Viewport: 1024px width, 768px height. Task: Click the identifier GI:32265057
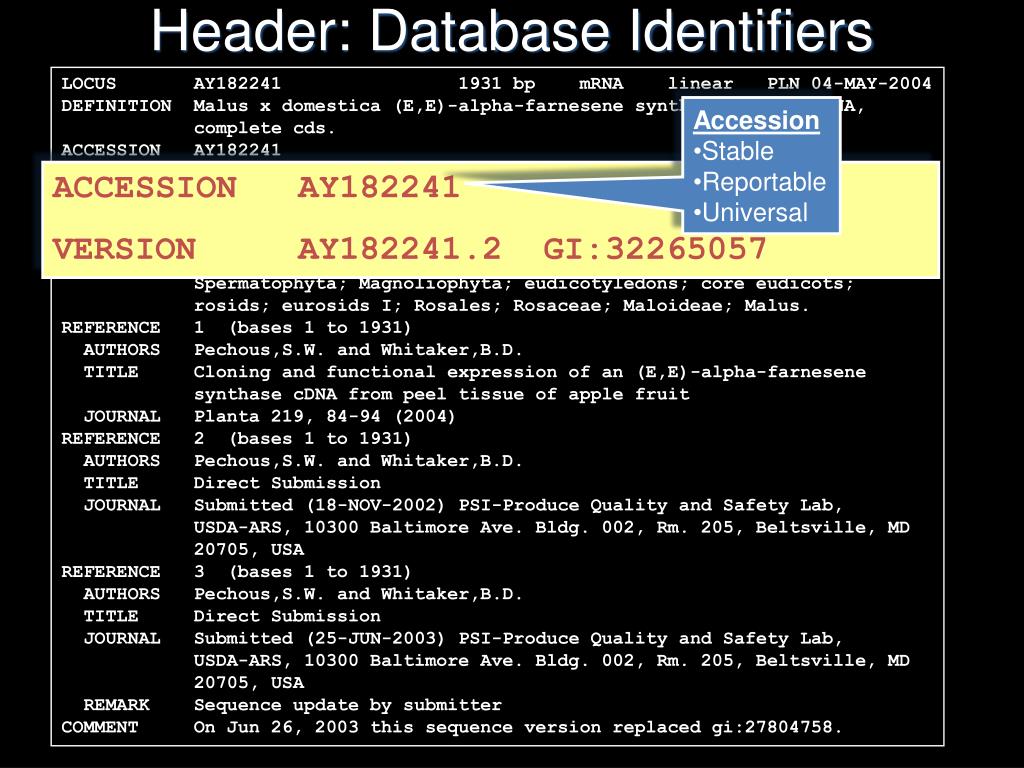(654, 249)
